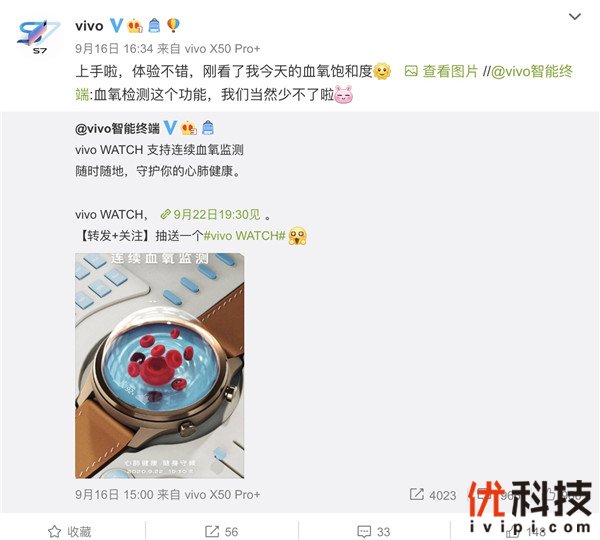
Task: Click the original post timestamp 9月16日 15:00
Action: point(114,494)
